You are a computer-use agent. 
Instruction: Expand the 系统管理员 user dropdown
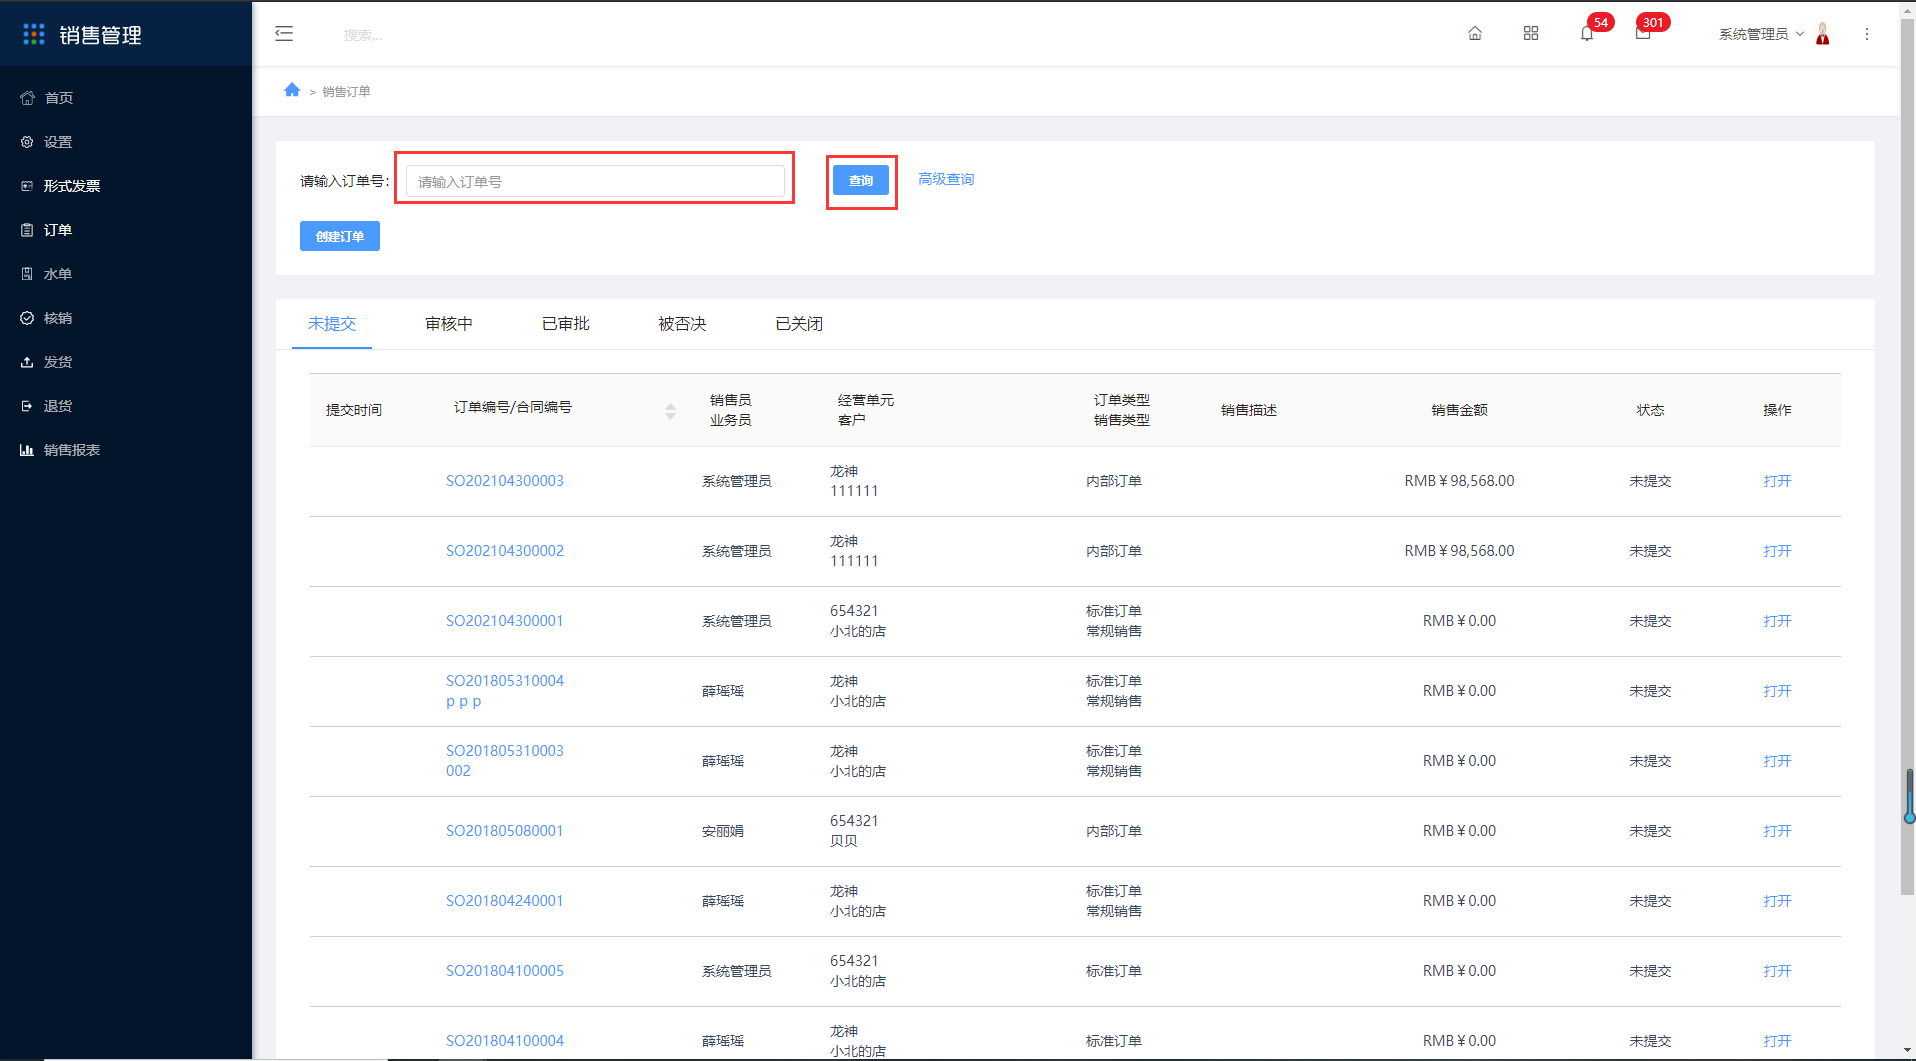(x=1761, y=34)
